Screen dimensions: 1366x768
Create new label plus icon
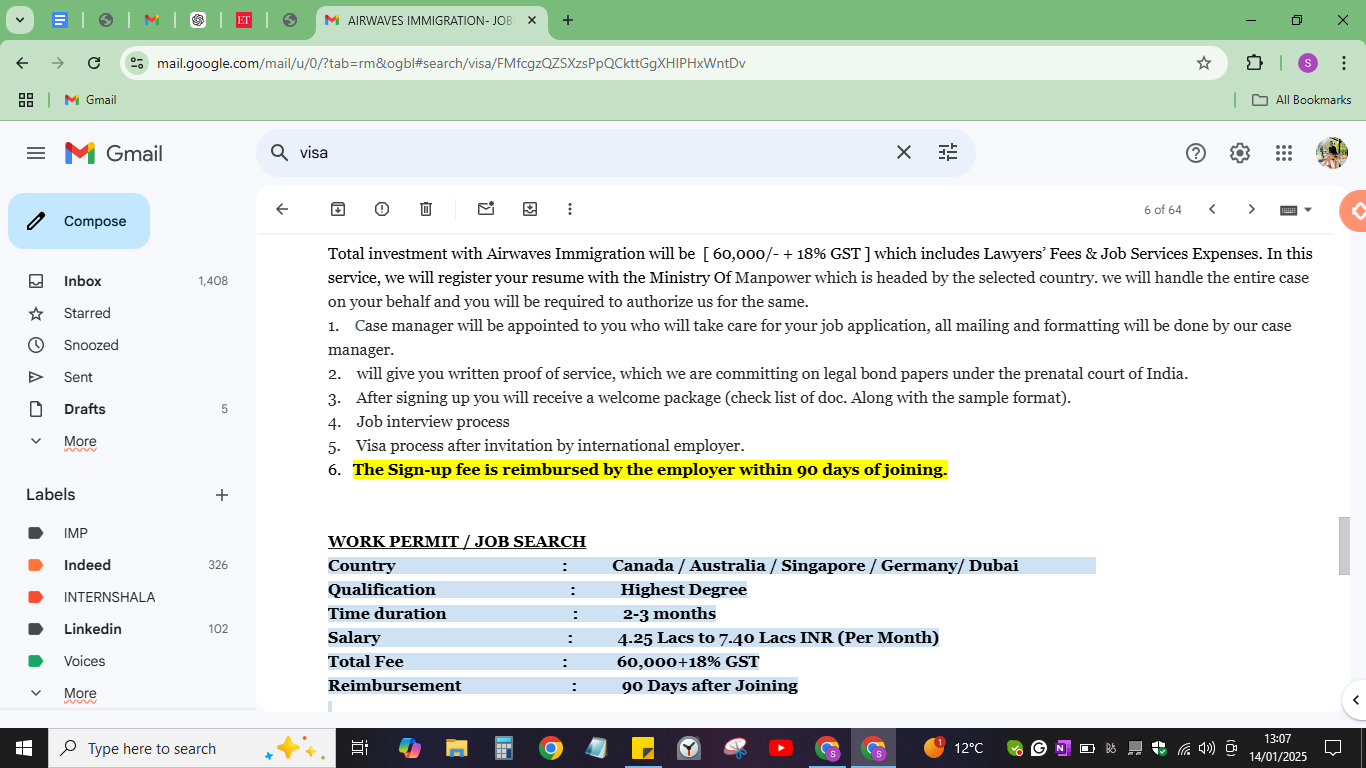[222, 495]
